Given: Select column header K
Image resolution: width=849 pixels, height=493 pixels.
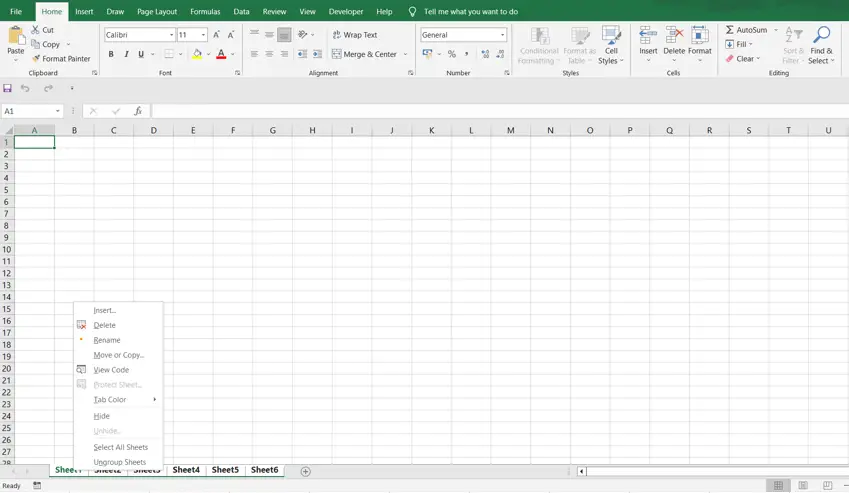Looking at the screenshot, I should coord(432,130).
